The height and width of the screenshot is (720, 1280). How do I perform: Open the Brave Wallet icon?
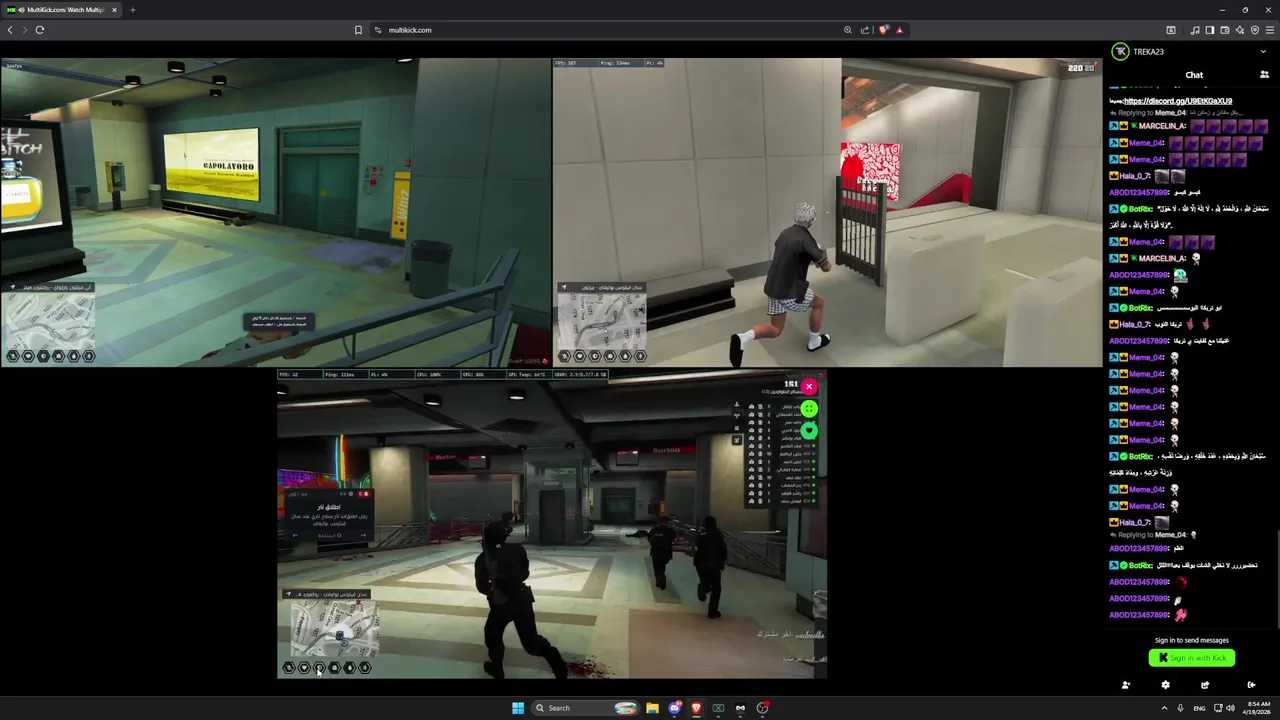(1224, 30)
